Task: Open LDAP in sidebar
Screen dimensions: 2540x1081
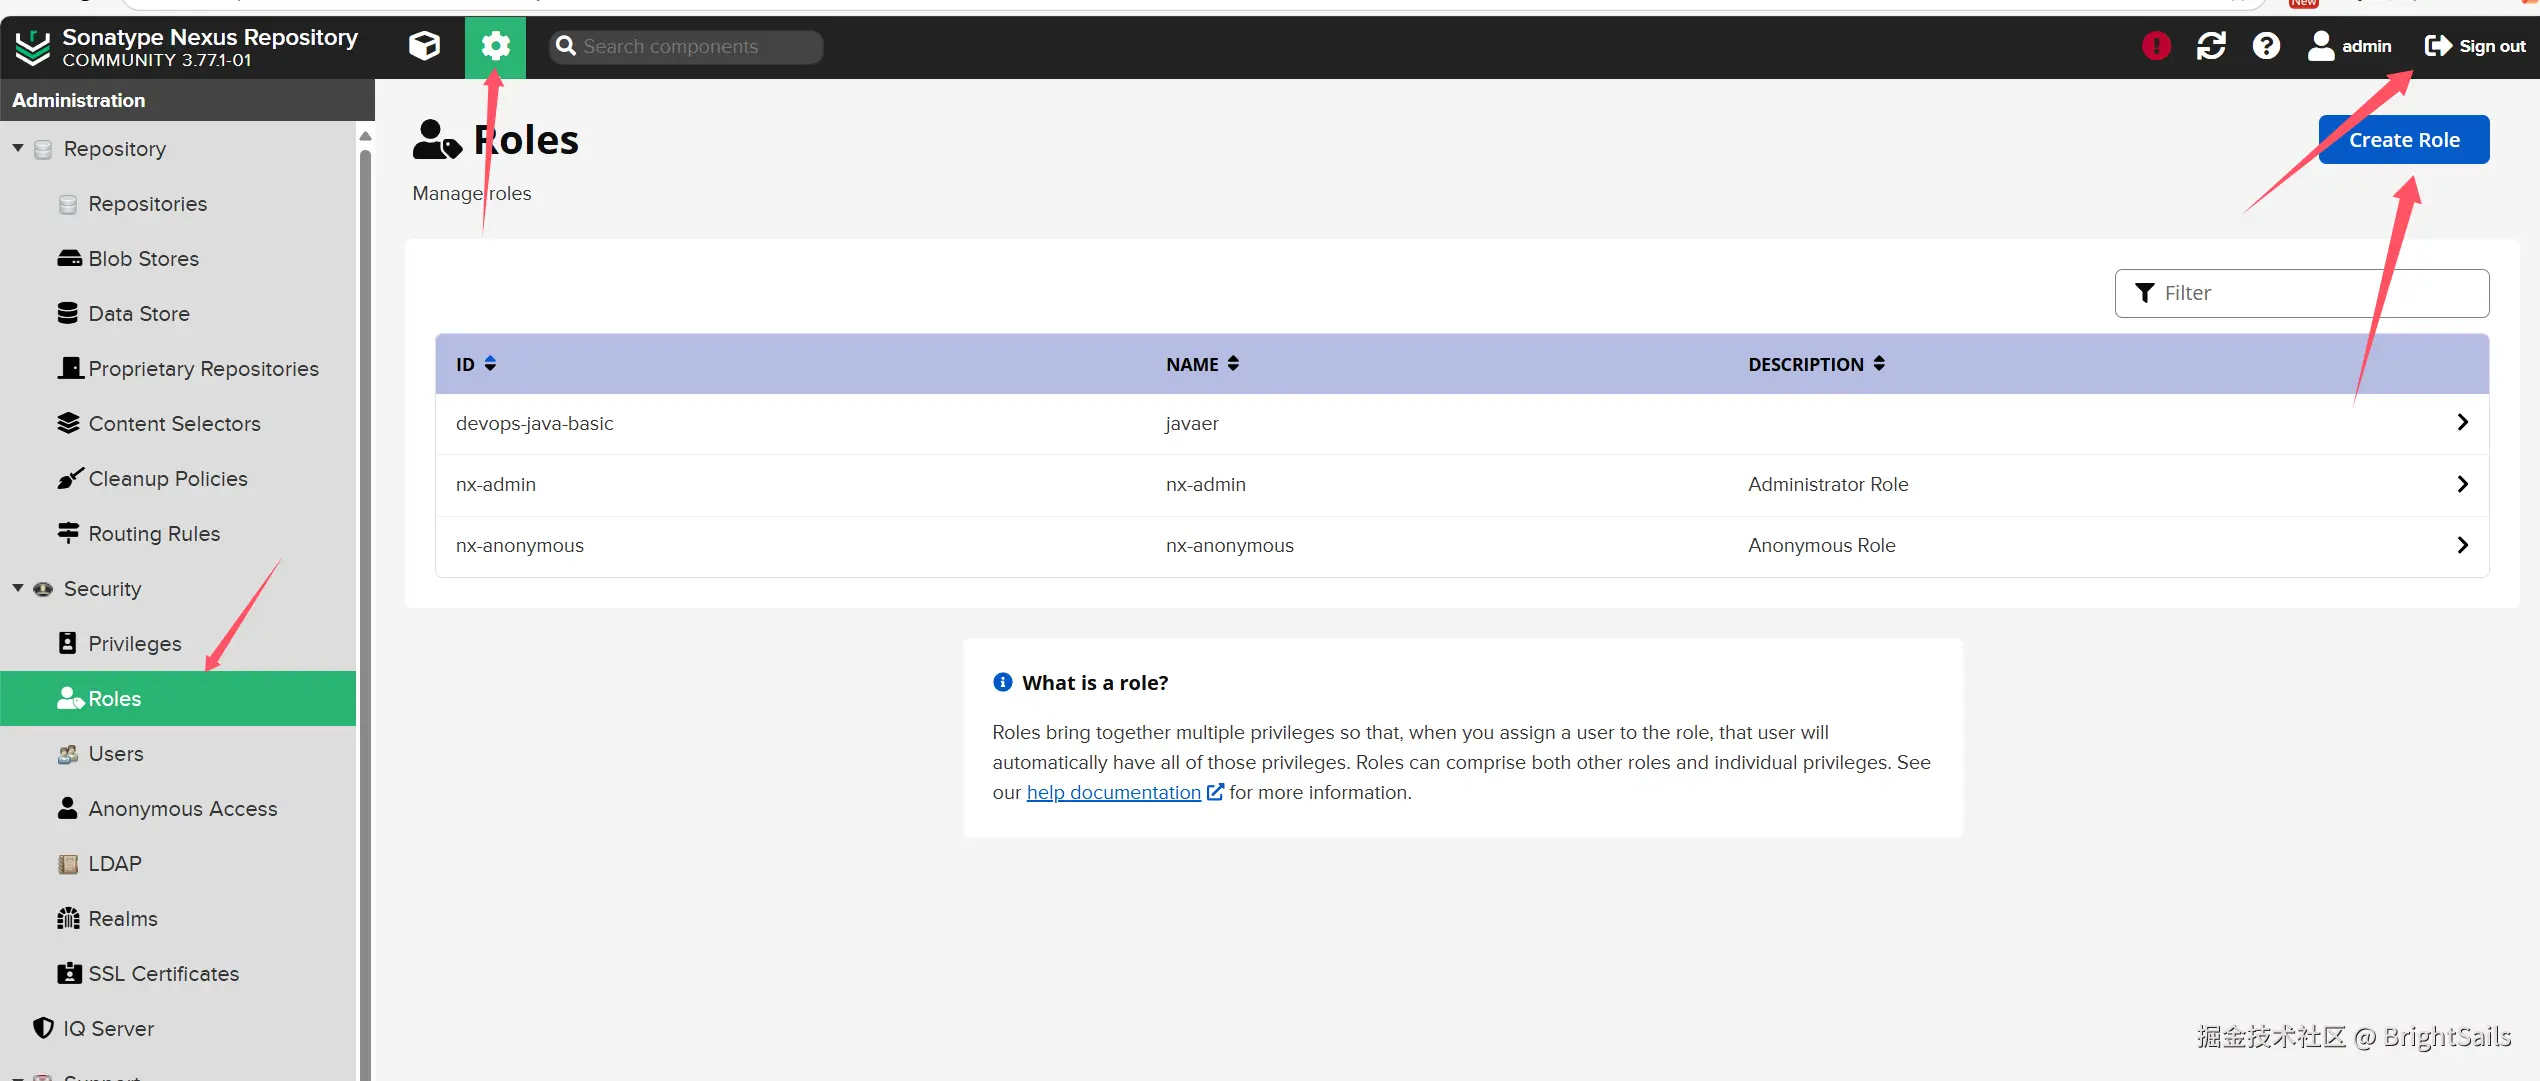Action: (115, 864)
